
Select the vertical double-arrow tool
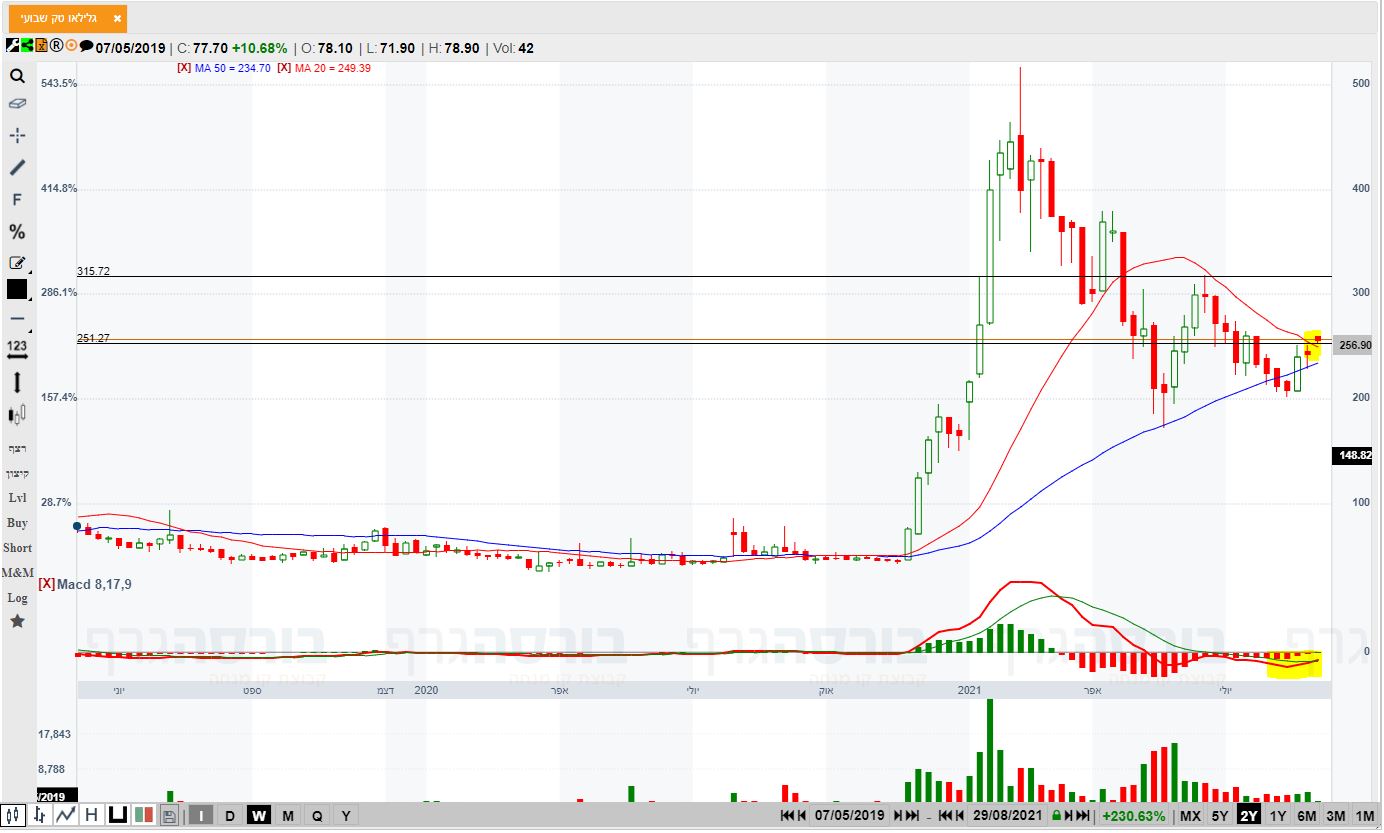pos(17,382)
